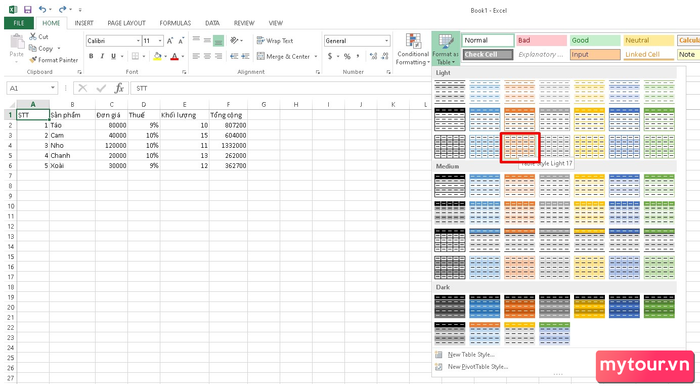Click column header G
Viewport: 700px width, 390px height.
263,104
